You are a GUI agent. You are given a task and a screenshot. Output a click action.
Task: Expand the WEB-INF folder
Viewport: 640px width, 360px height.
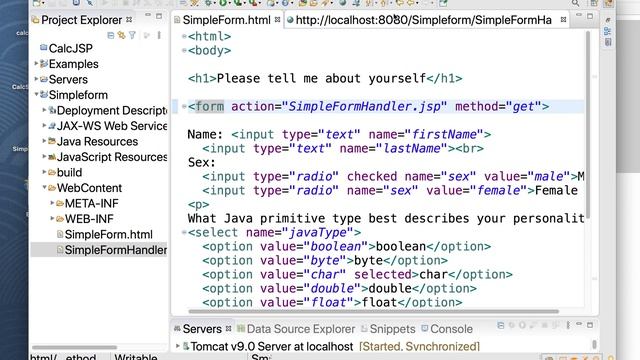click(52, 219)
